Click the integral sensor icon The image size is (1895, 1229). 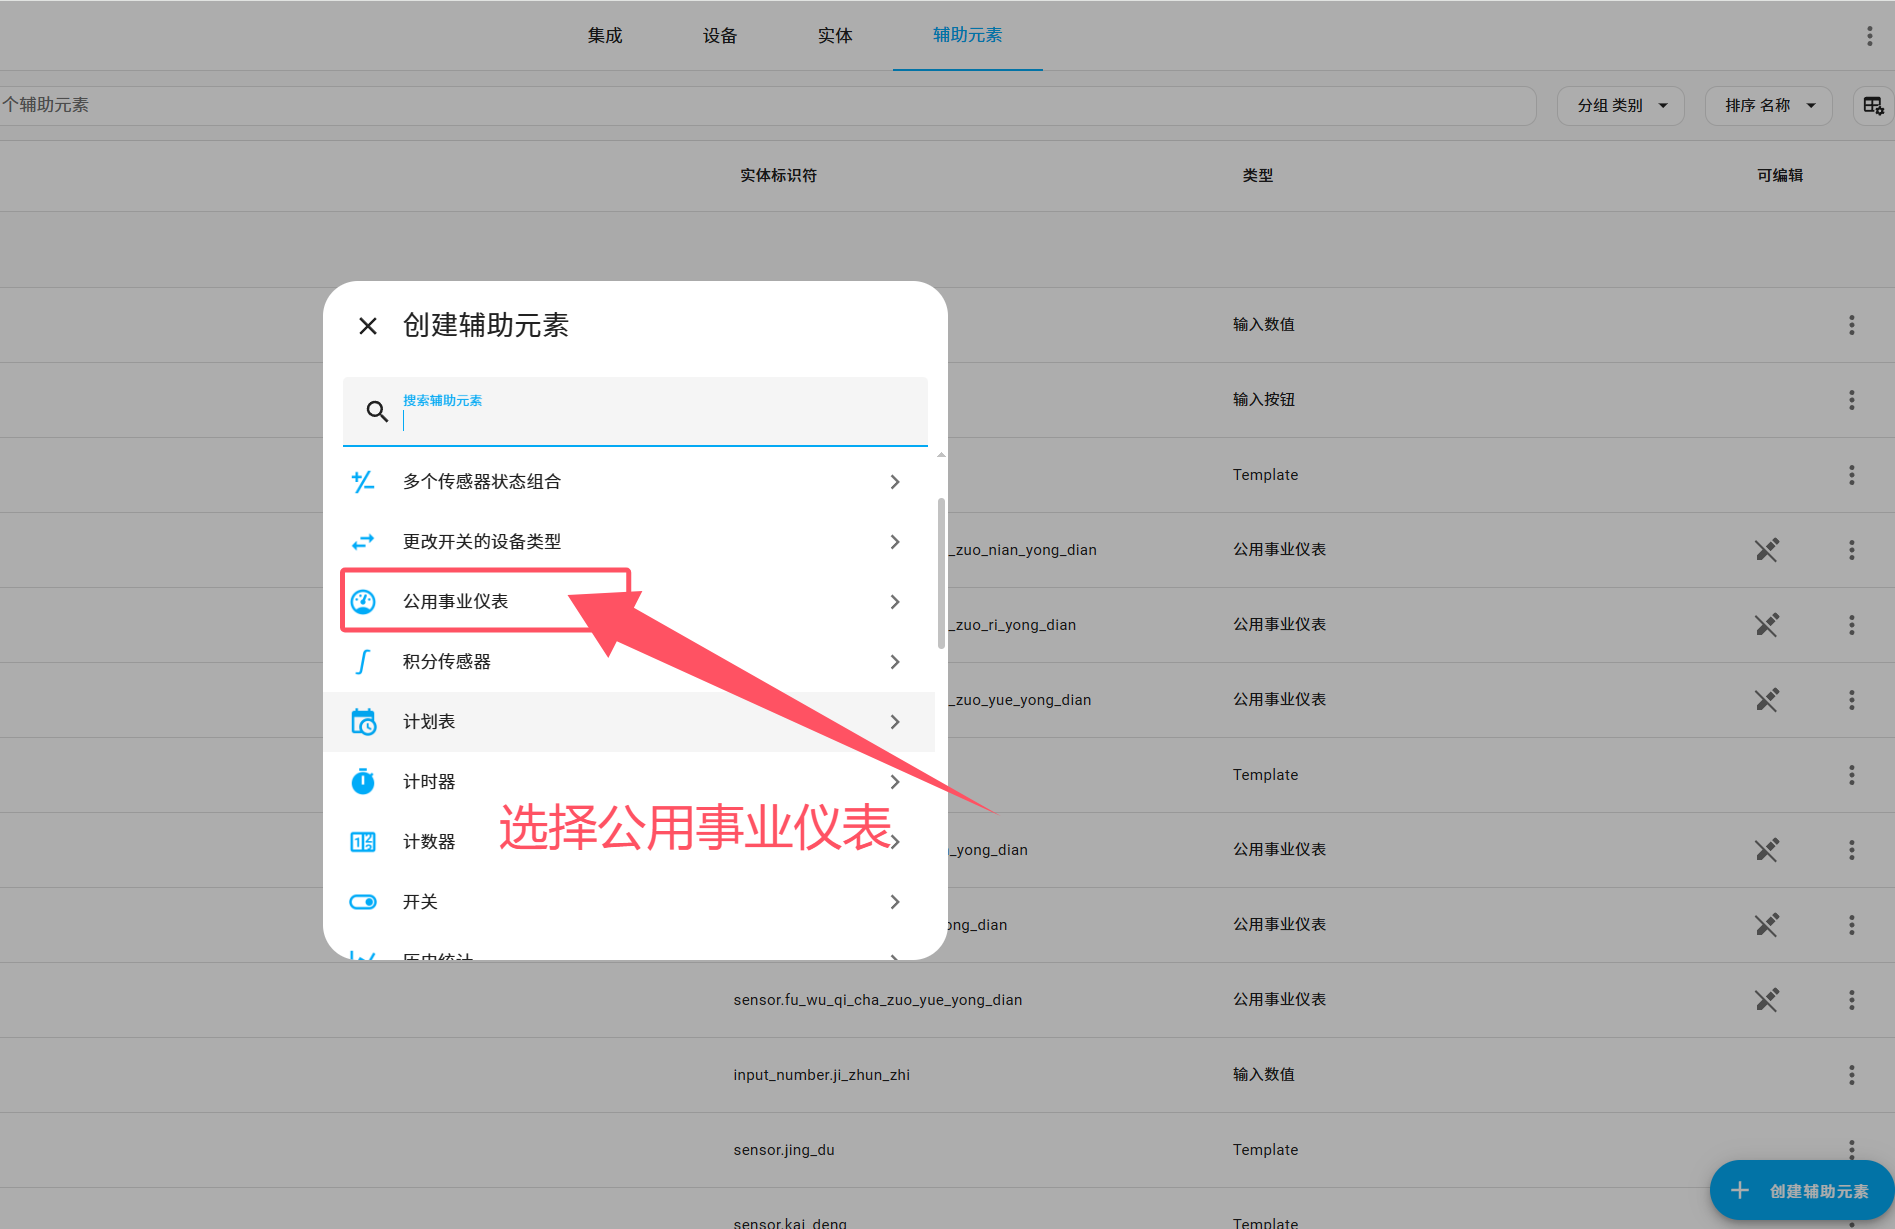pyautogui.click(x=363, y=661)
